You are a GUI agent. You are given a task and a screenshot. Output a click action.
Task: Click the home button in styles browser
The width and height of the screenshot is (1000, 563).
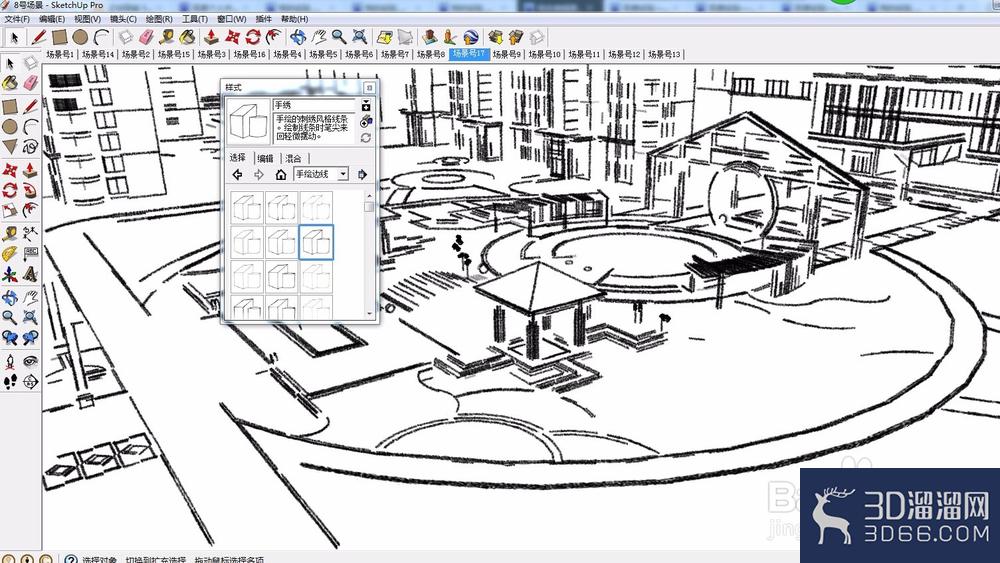coord(281,174)
